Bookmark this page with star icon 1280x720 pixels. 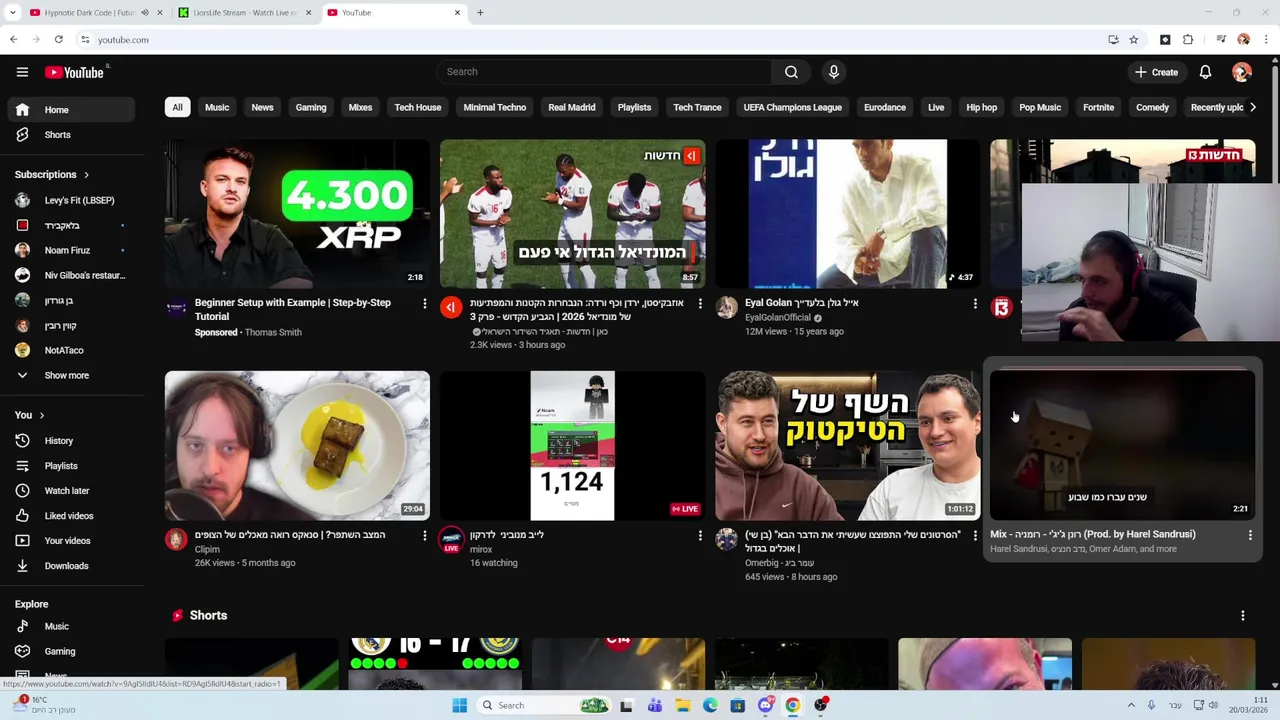click(1133, 40)
